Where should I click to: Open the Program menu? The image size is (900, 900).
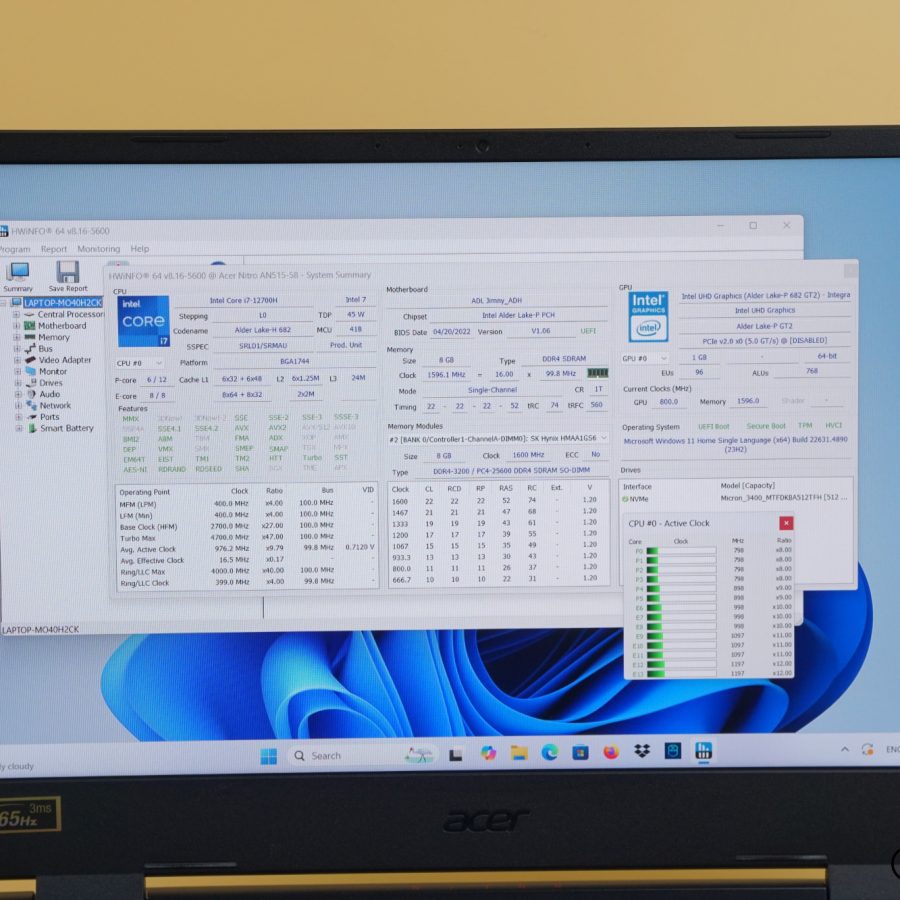[14, 249]
